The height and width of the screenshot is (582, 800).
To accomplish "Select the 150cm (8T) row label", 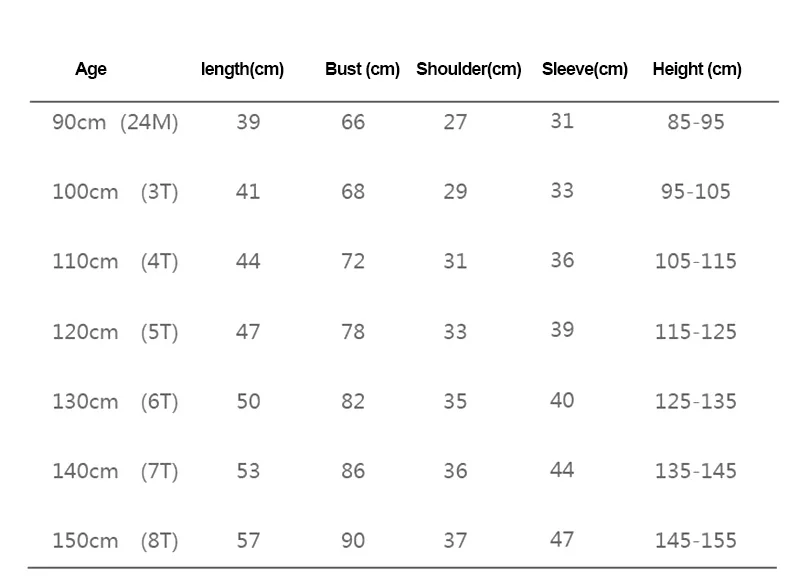I will coord(115,541).
